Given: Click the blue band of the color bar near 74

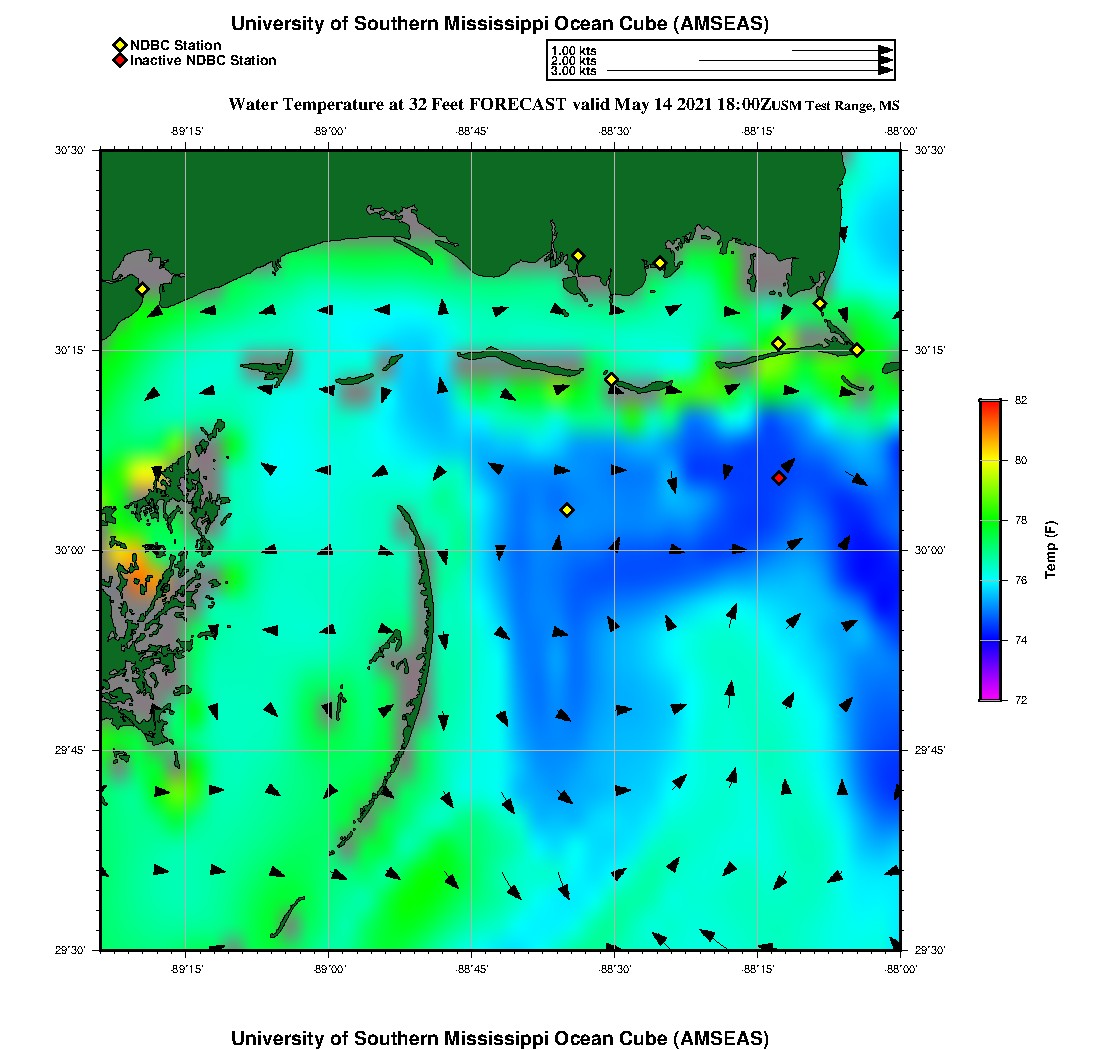Looking at the screenshot, I should coord(990,640).
